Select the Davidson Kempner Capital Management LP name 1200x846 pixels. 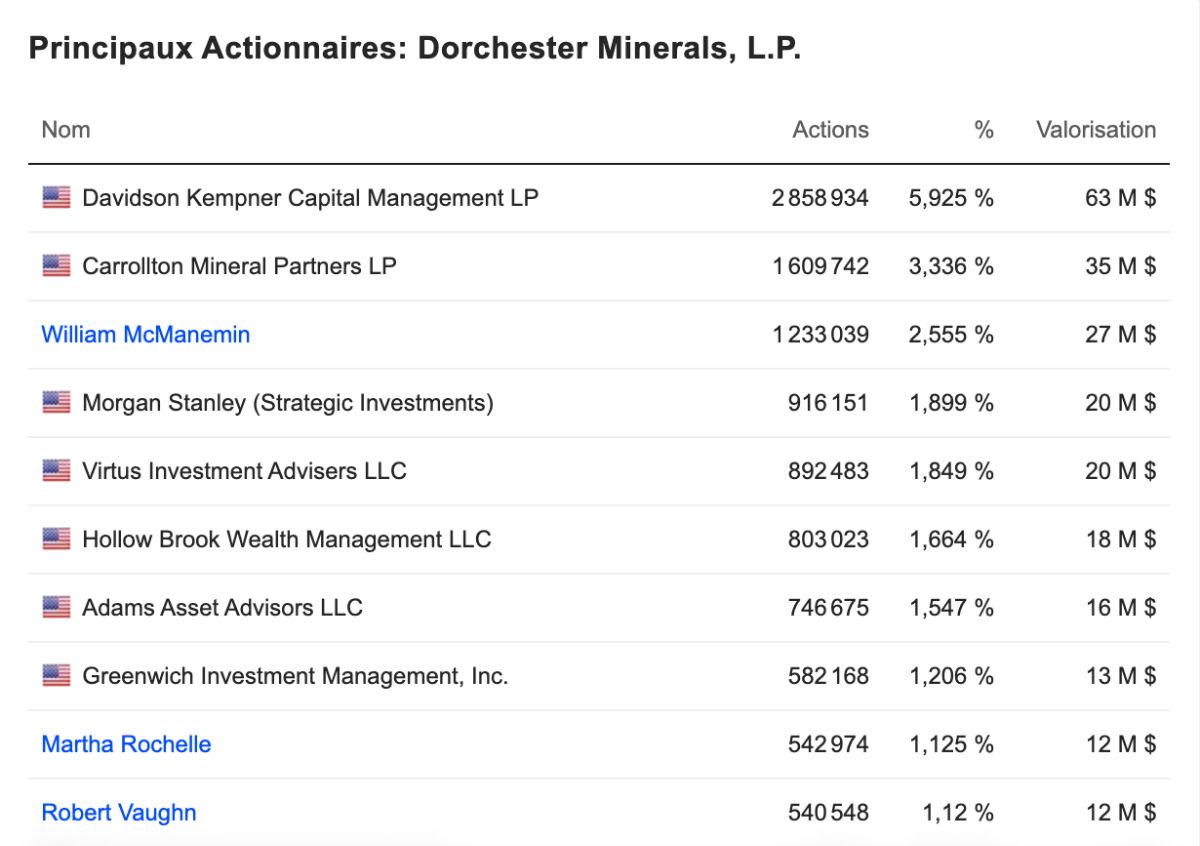pos(310,198)
